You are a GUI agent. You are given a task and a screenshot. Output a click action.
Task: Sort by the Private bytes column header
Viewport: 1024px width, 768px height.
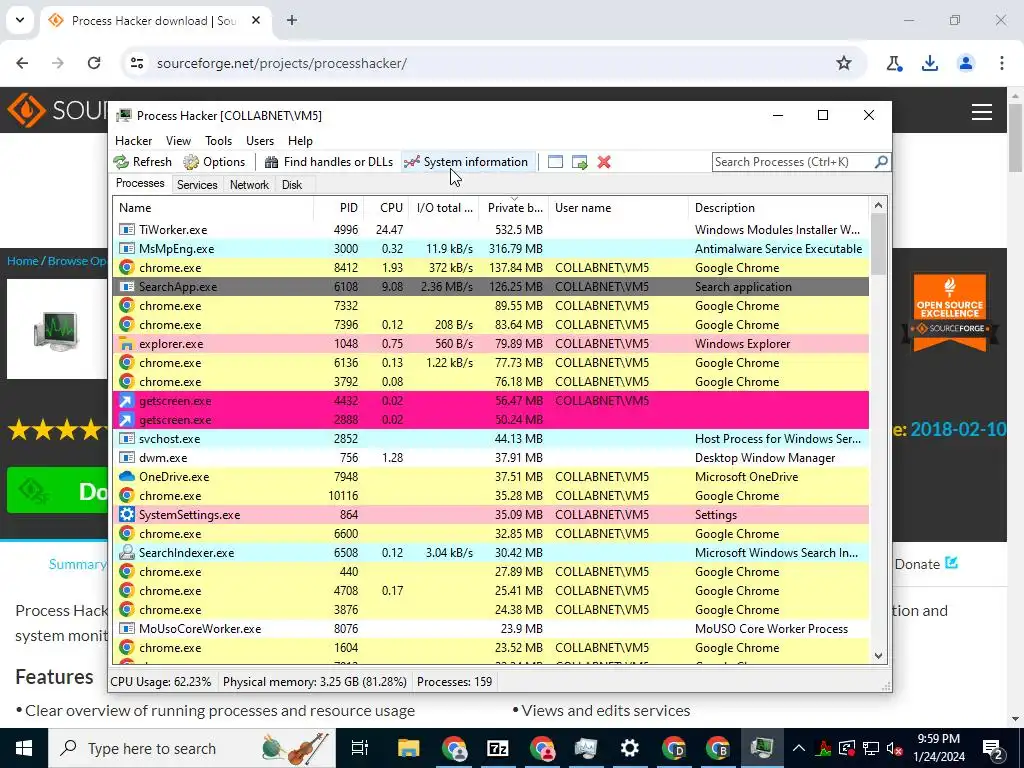514,208
